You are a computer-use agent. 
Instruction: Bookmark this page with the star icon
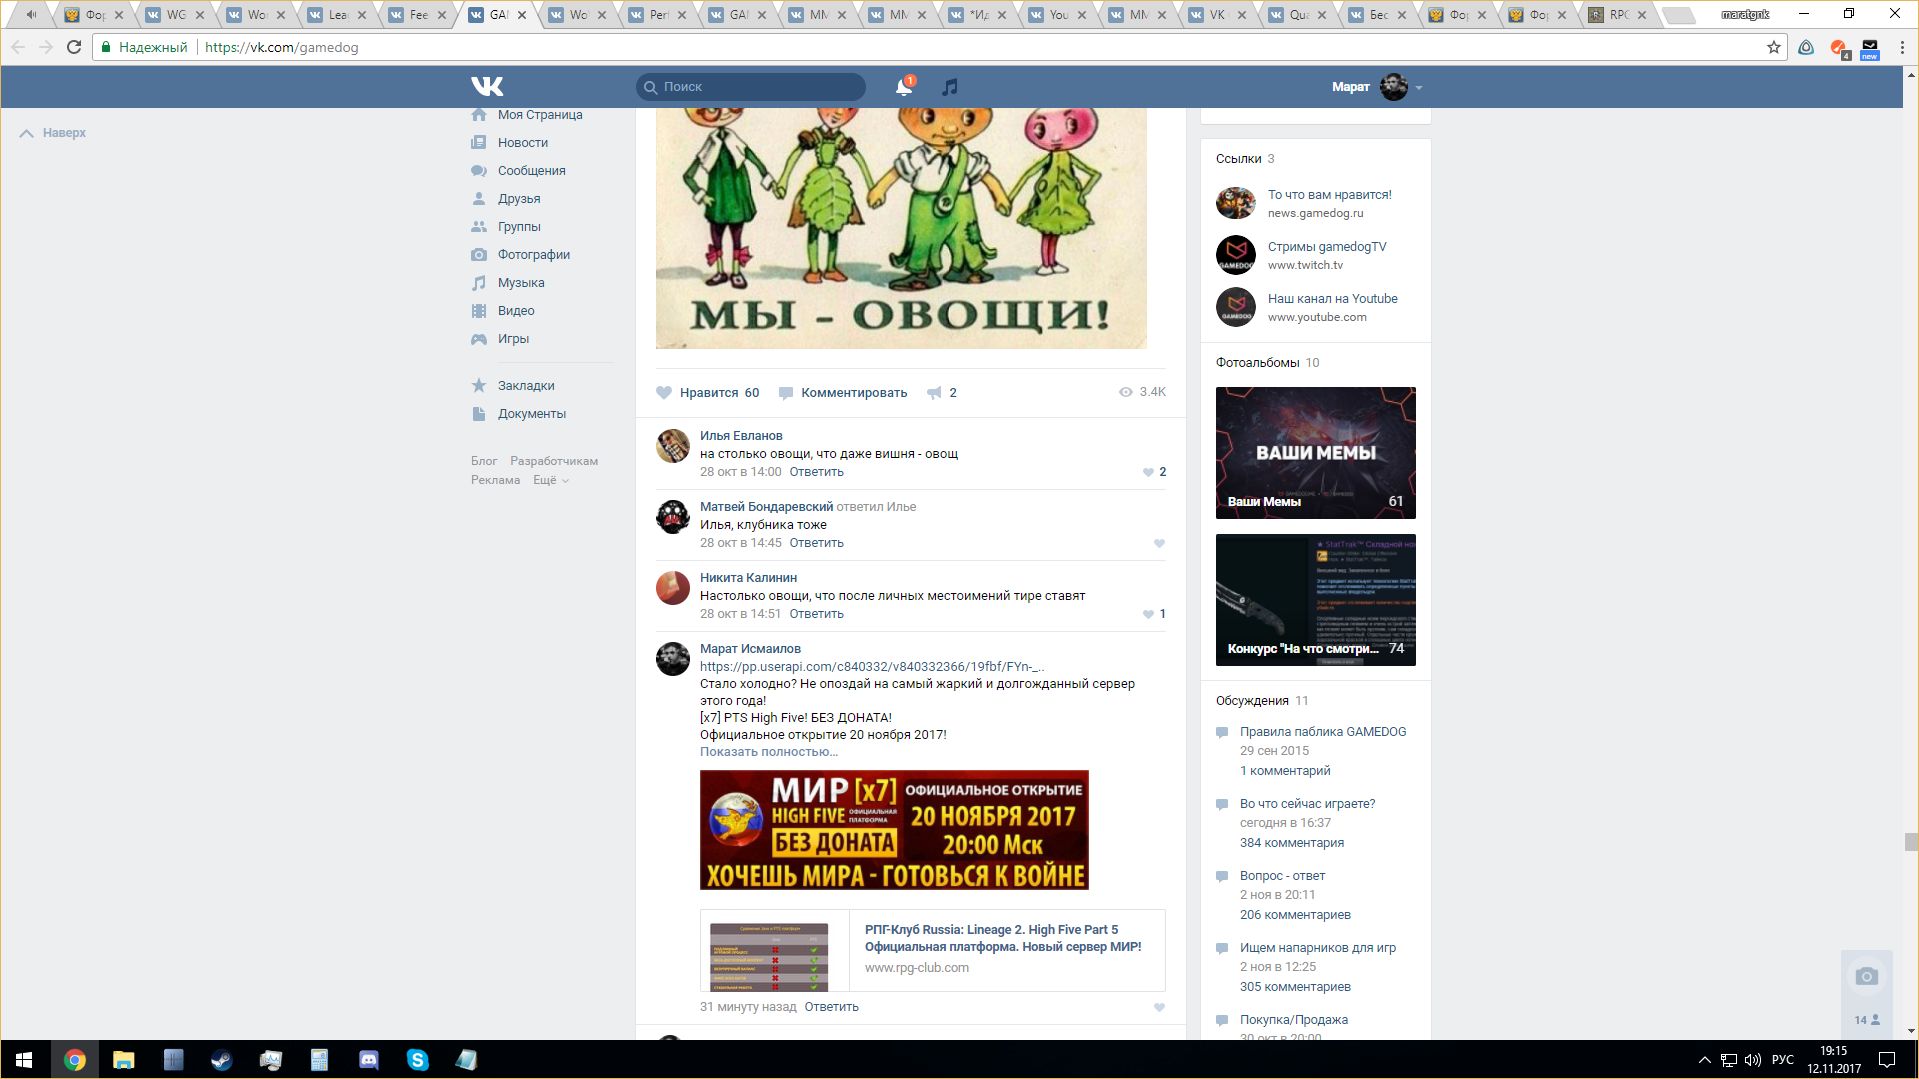click(x=1773, y=47)
